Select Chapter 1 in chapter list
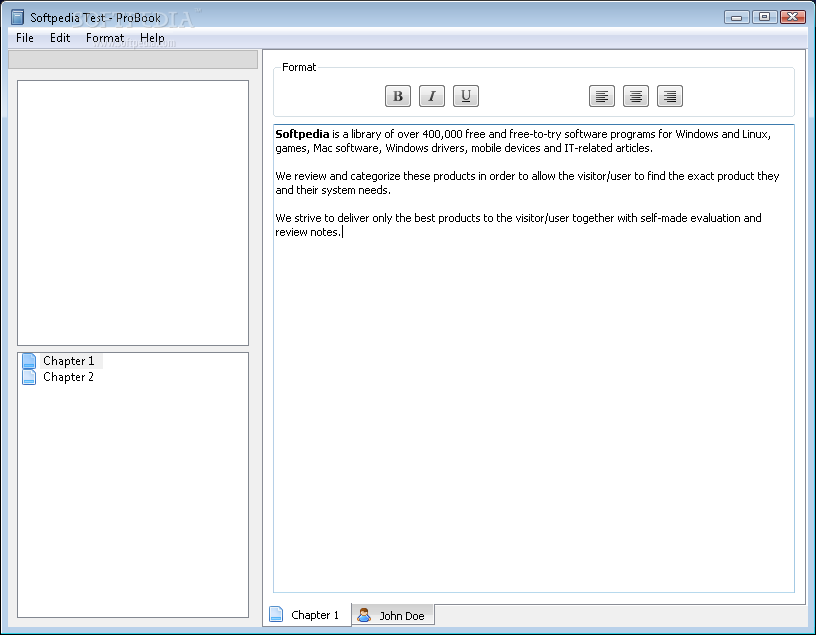Screen dimensions: 816x635 coord(69,361)
